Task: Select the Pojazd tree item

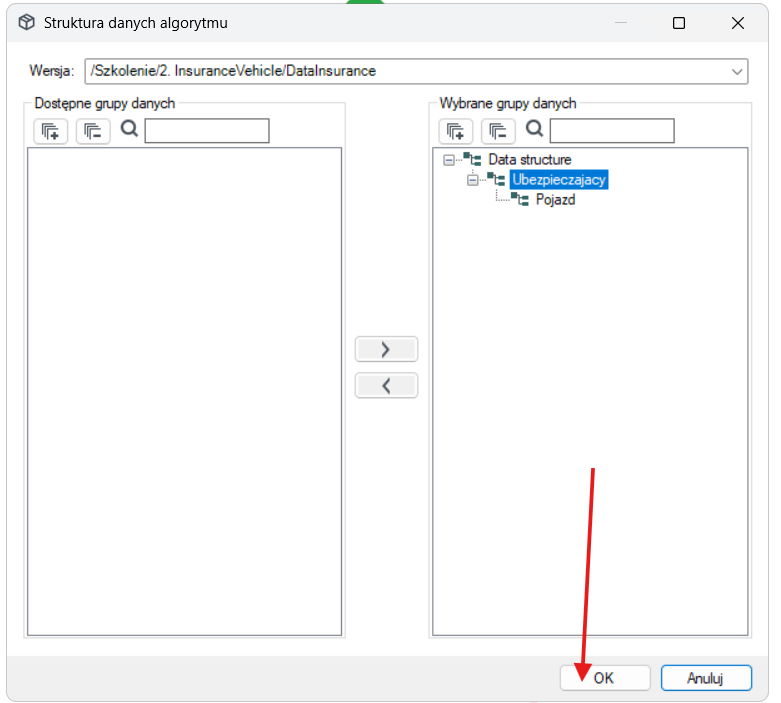Action: [555, 199]
